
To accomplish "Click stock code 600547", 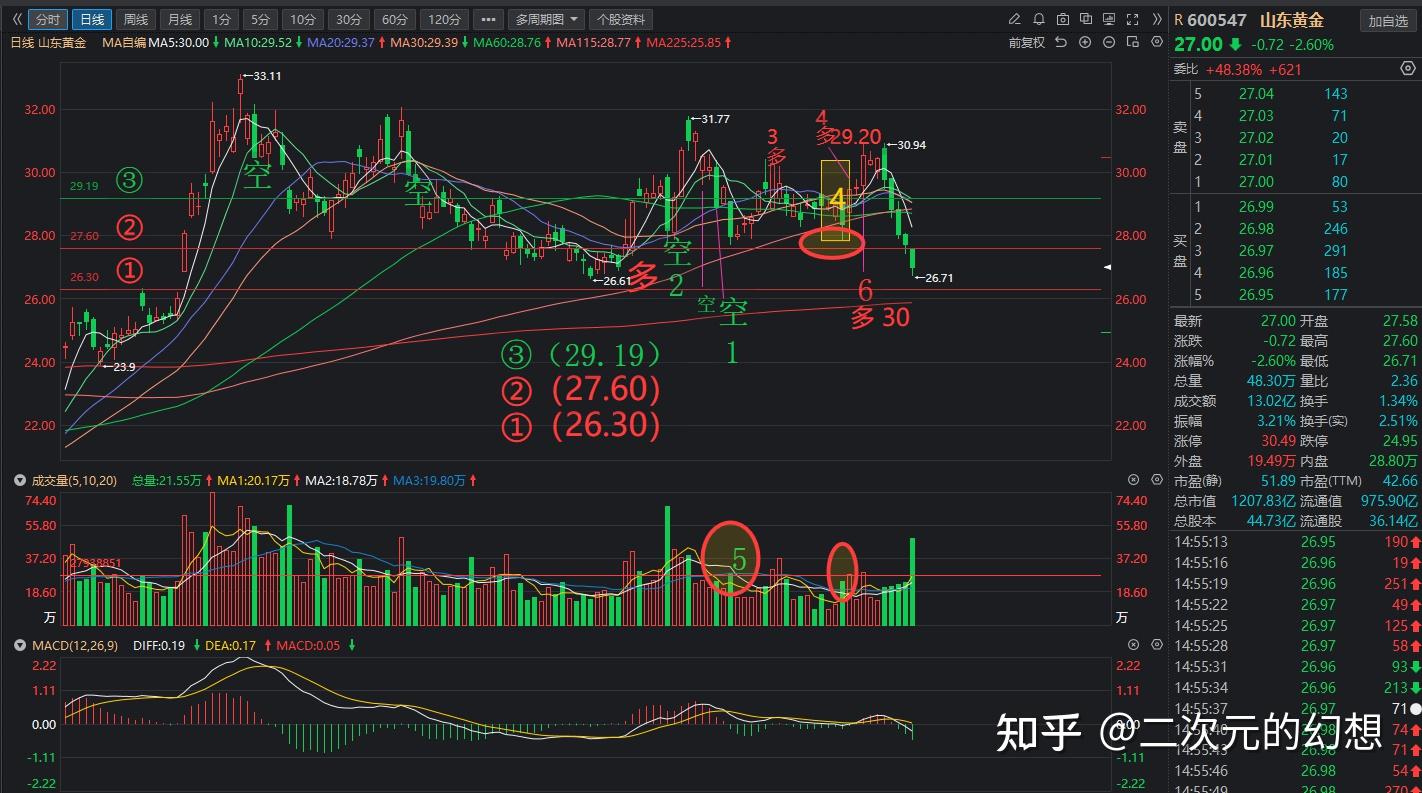I will (1217, 20).
